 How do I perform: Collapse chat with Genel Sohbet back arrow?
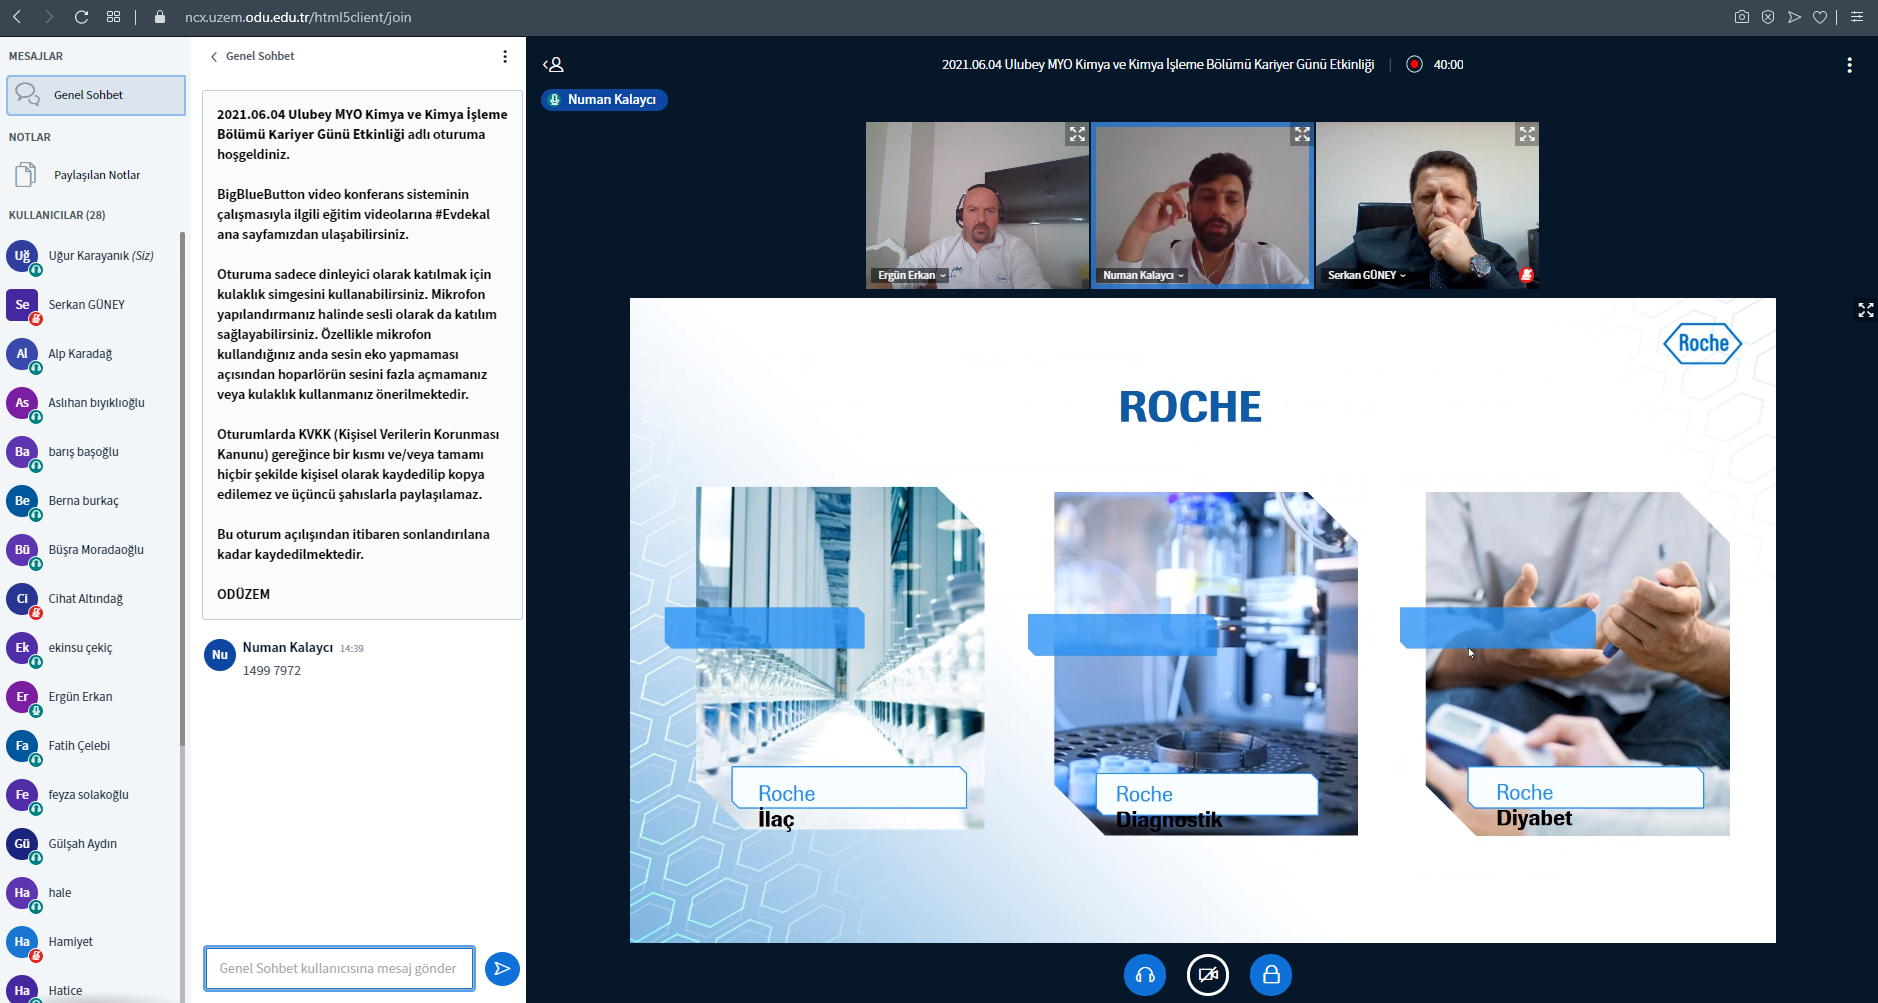click(x=252, y=56)
